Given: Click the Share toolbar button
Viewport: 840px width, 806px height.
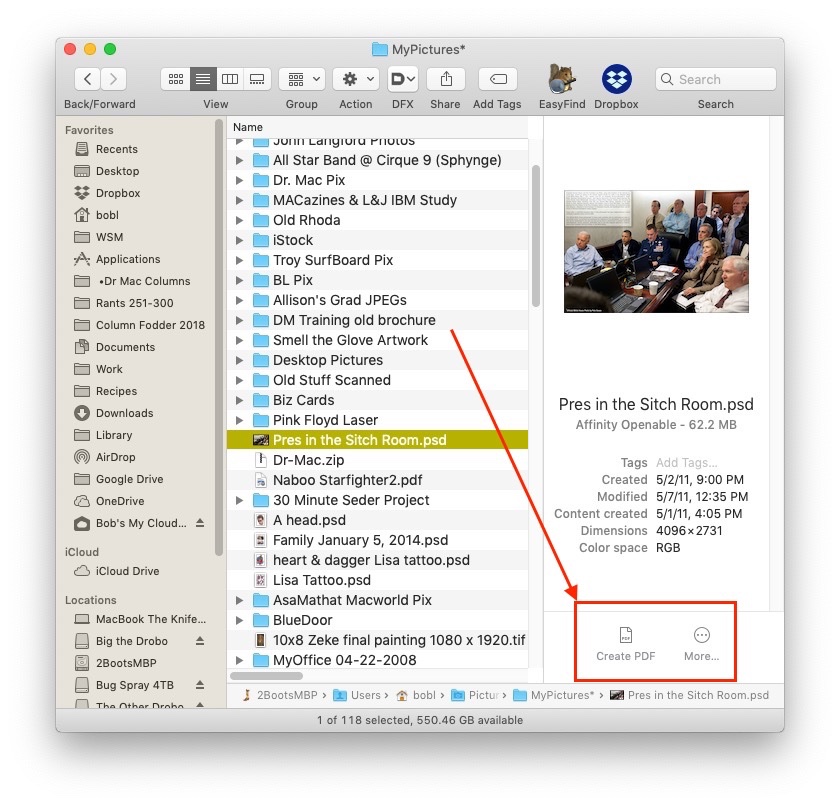Looking at the screenshot, I should pyautogui.click(x=445, y=79).
